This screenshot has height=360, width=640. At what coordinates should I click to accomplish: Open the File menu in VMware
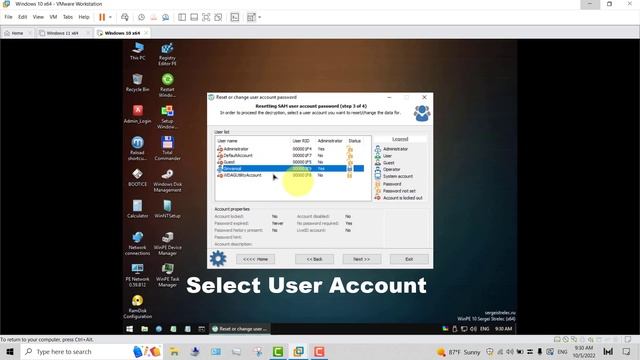click(x=8, y=17)
